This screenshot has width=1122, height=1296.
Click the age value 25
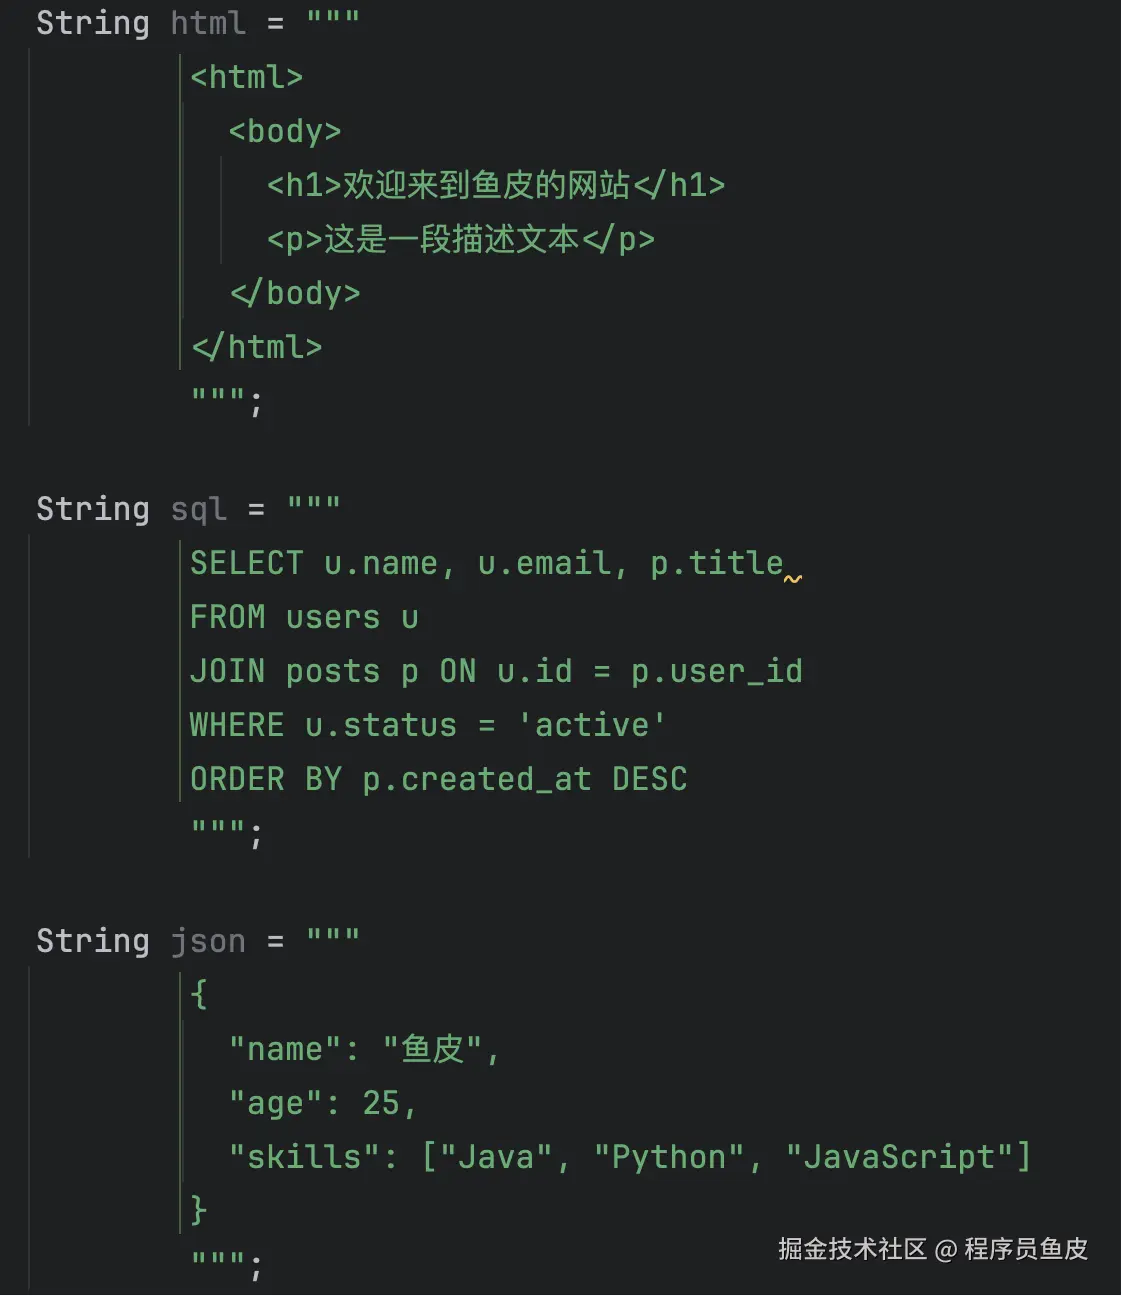(381, 1103)
